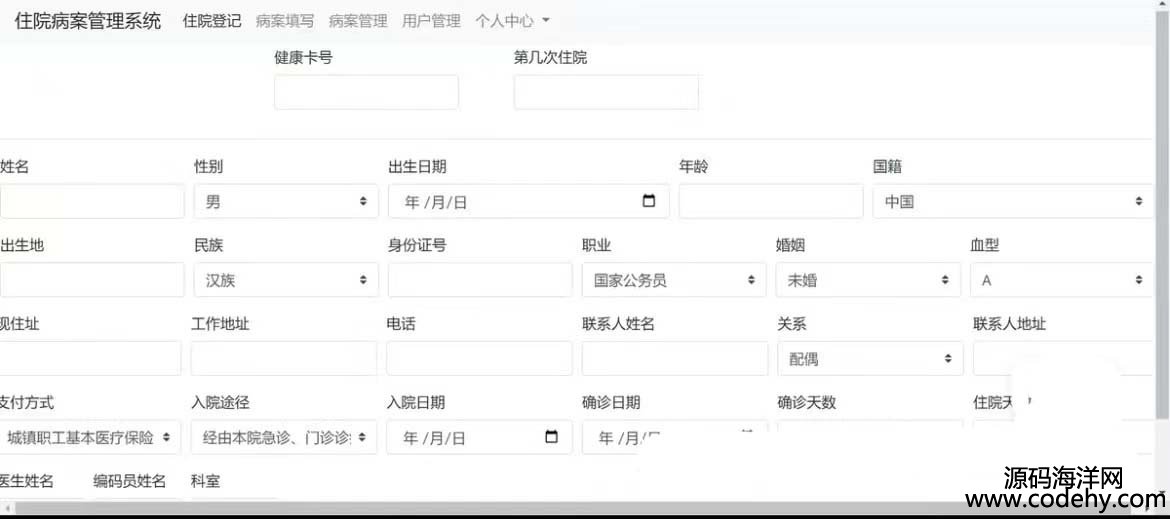Open the 支付方式 dropdown showing 城镇职工基本医疗保险
This screenshot has height=519, width=1170.
90,438
